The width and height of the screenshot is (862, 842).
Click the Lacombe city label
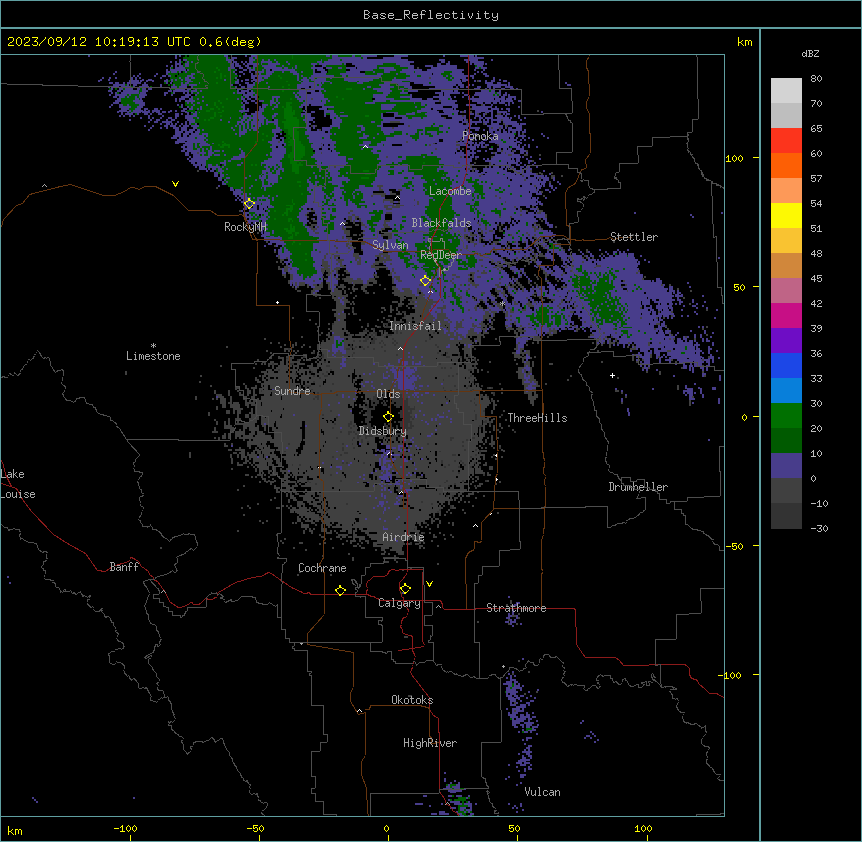tap(450, 191)
